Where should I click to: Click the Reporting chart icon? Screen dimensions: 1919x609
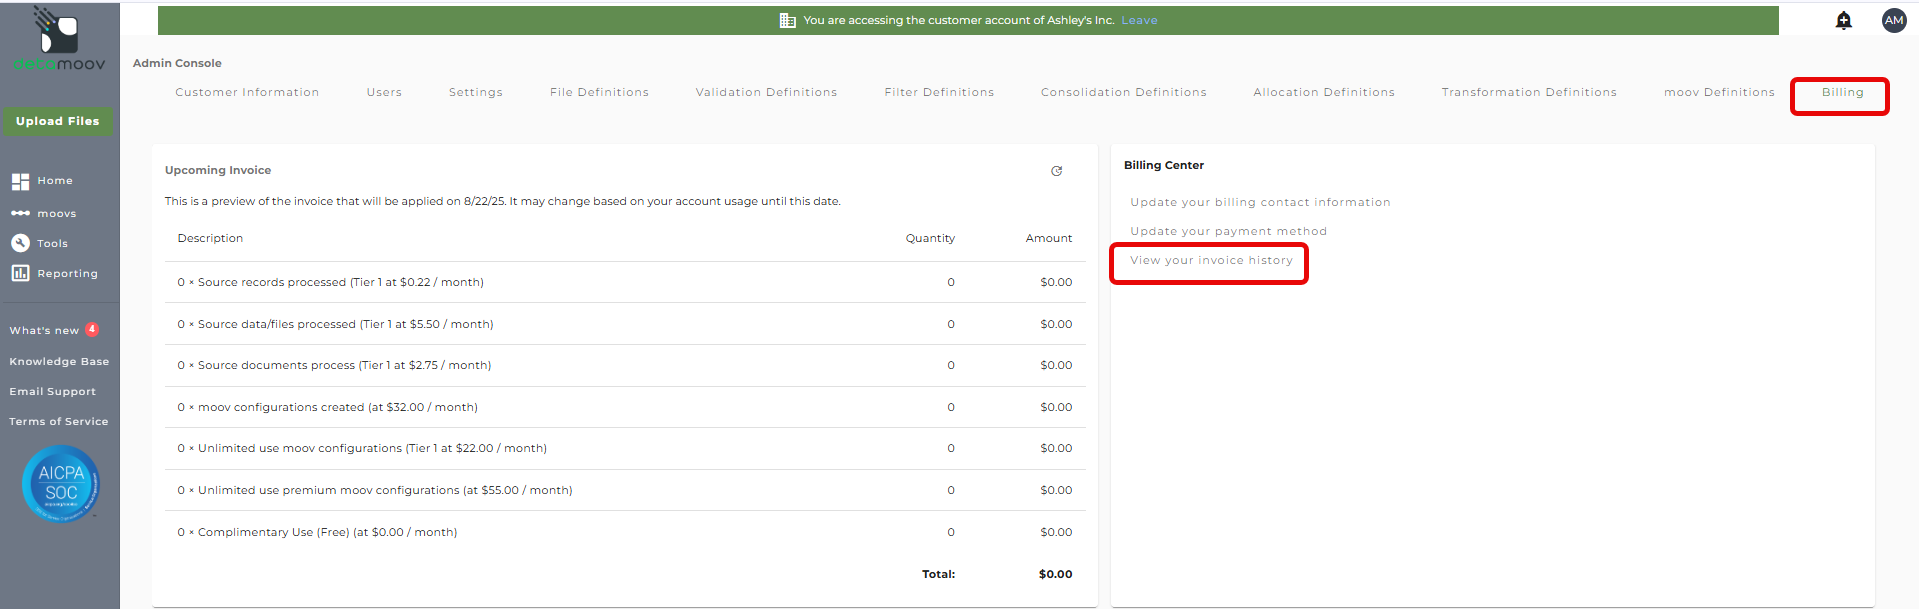click(x=20, y=273)
